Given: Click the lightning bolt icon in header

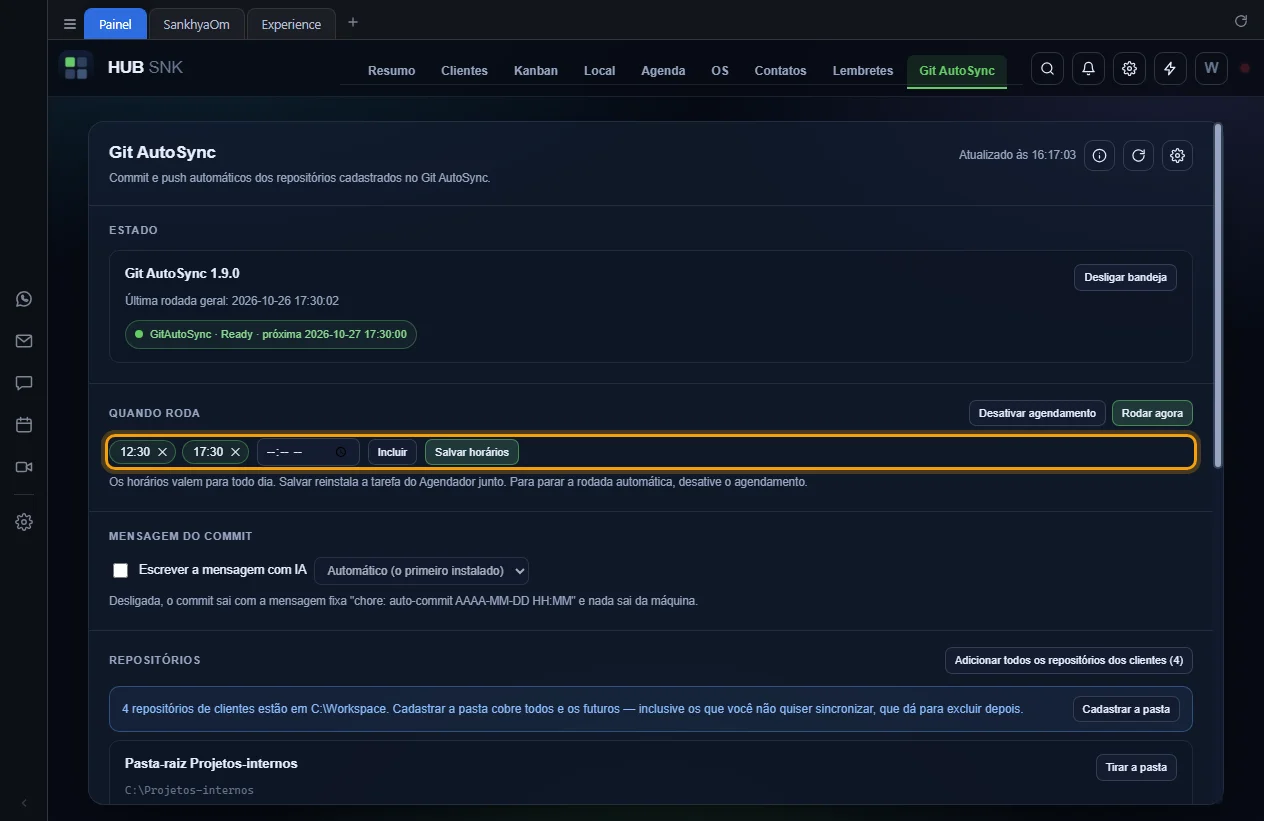Looking at the screenshot, I should tap(1170, 69).
